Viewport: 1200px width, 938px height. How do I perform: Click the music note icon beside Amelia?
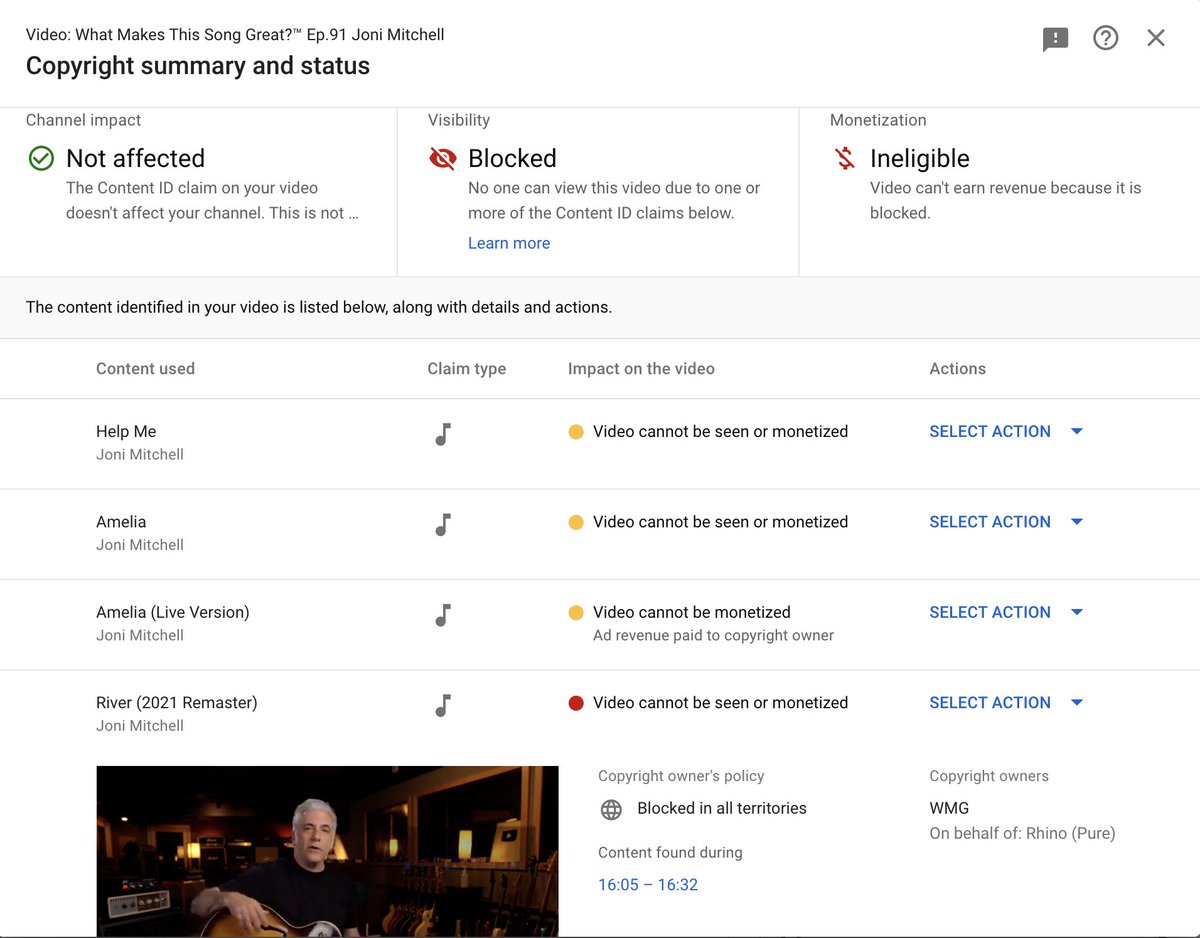click(442, 524)
